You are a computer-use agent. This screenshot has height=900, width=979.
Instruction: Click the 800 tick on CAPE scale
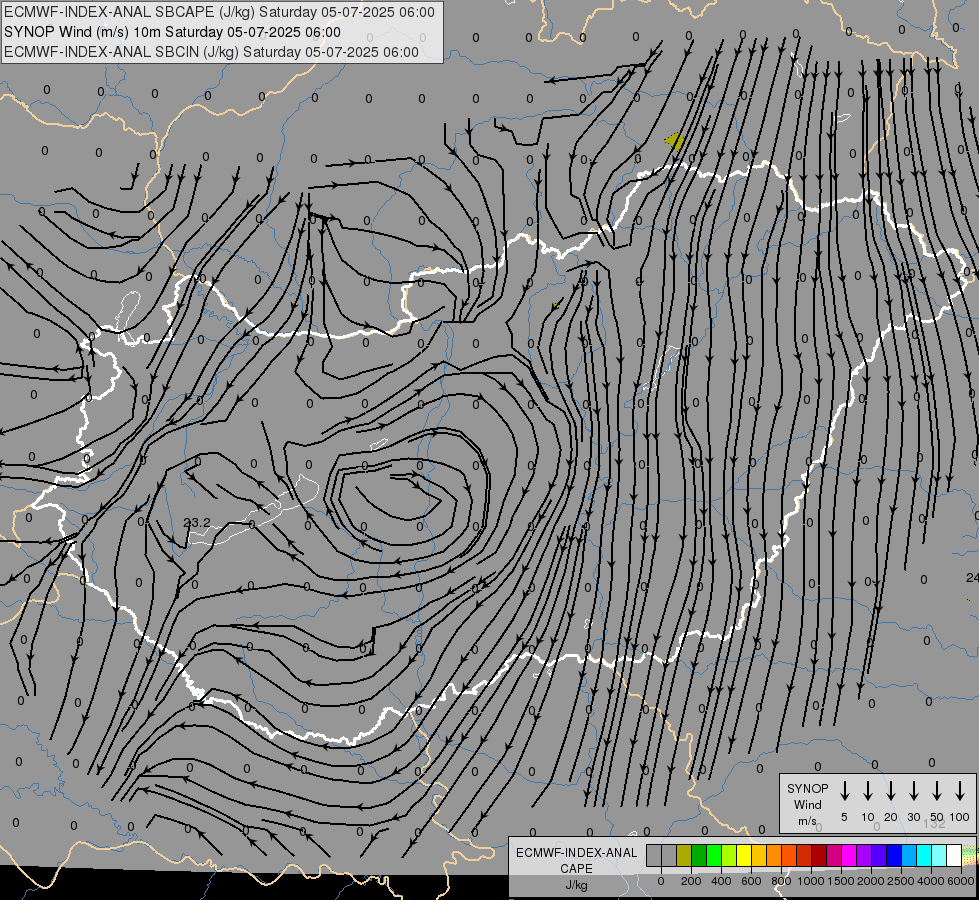[781, 881]
